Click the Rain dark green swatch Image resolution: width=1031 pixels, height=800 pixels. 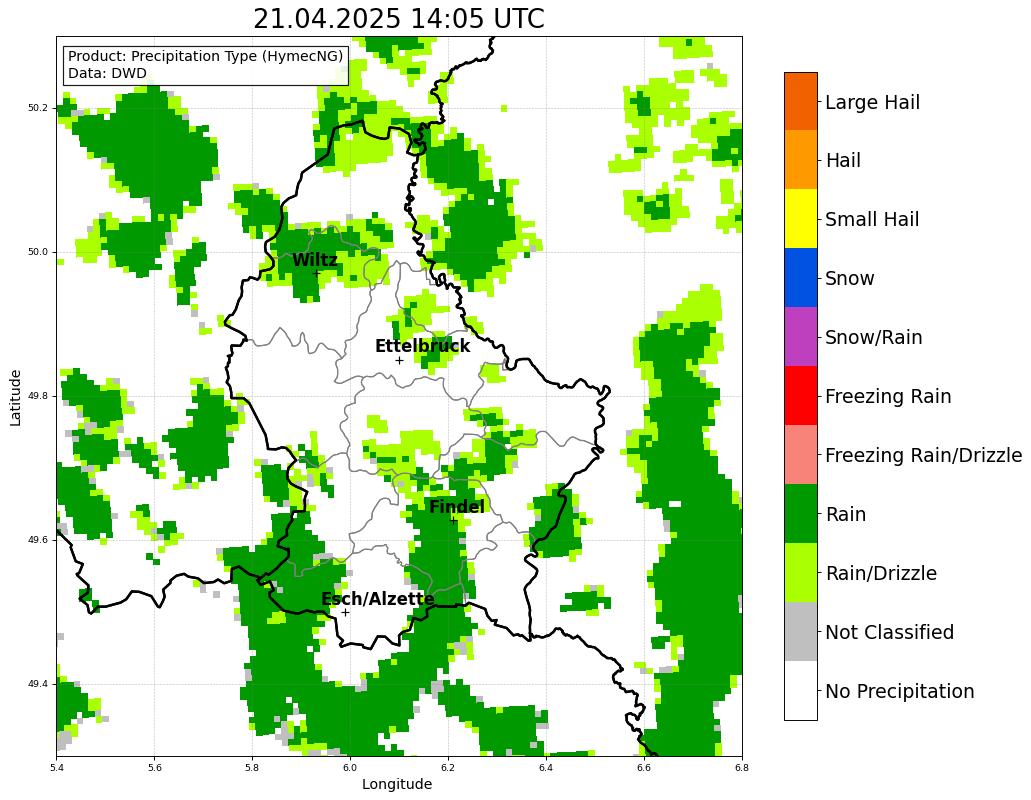(800, 513)
